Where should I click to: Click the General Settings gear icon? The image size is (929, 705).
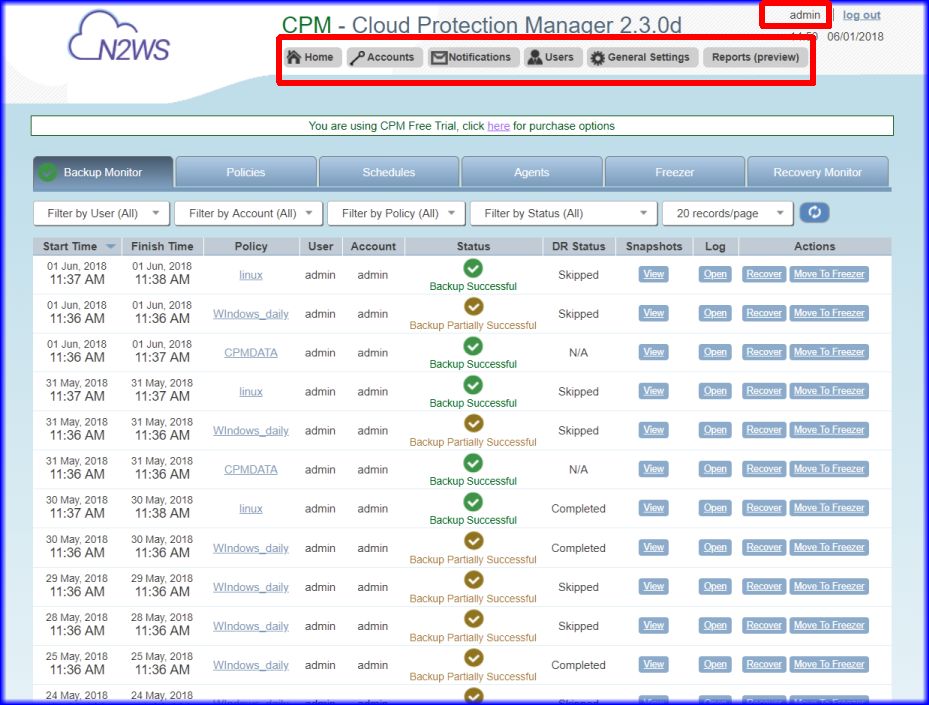pyautogui.click(x=597, y=58)
